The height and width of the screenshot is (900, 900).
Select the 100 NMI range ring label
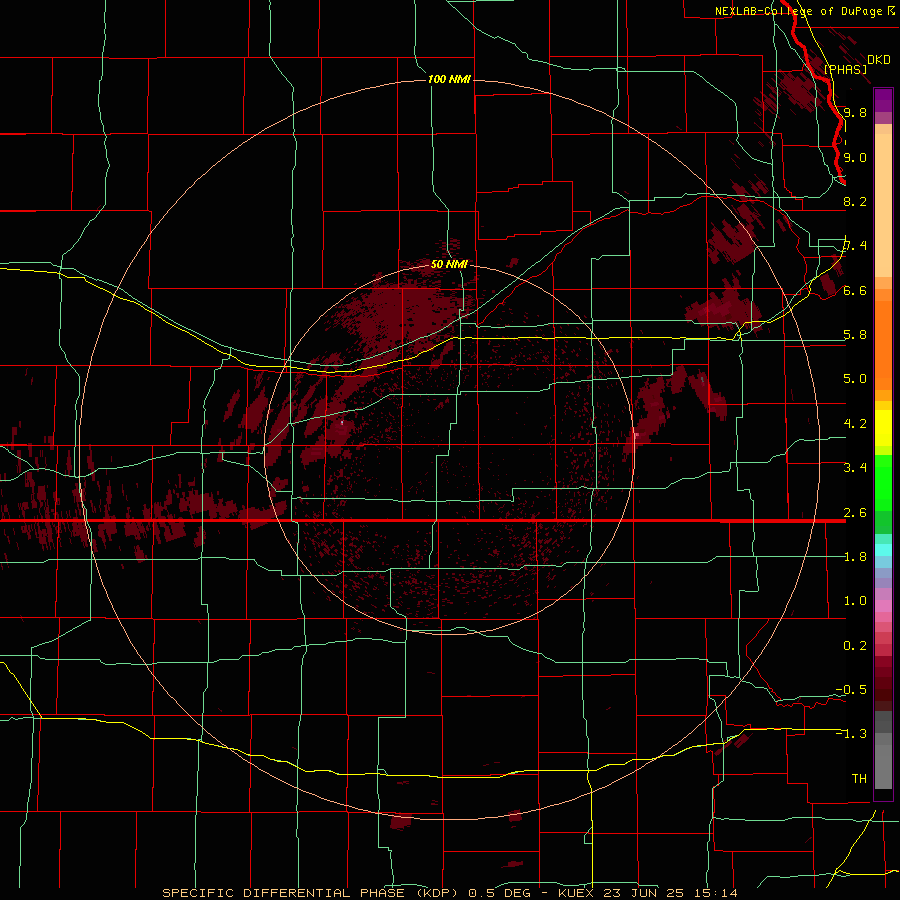pyautogui.click(x=449, y=79)
